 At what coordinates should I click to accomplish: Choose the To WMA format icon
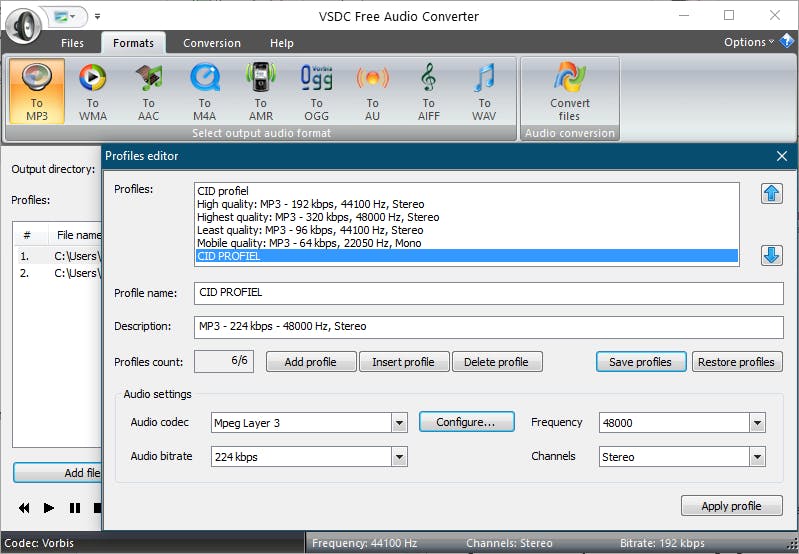tap(93, 91)
